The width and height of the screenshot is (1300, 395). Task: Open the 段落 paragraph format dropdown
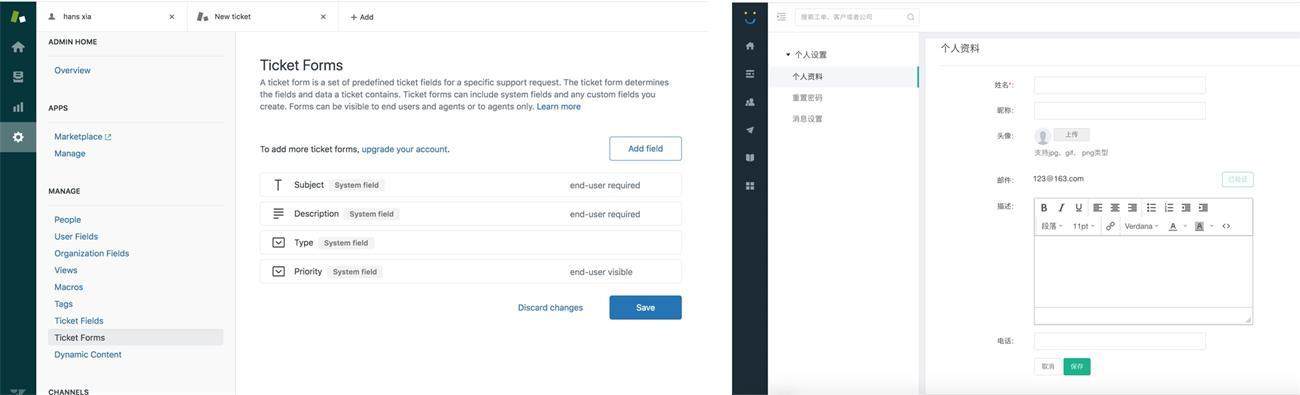click(1052, 226)
